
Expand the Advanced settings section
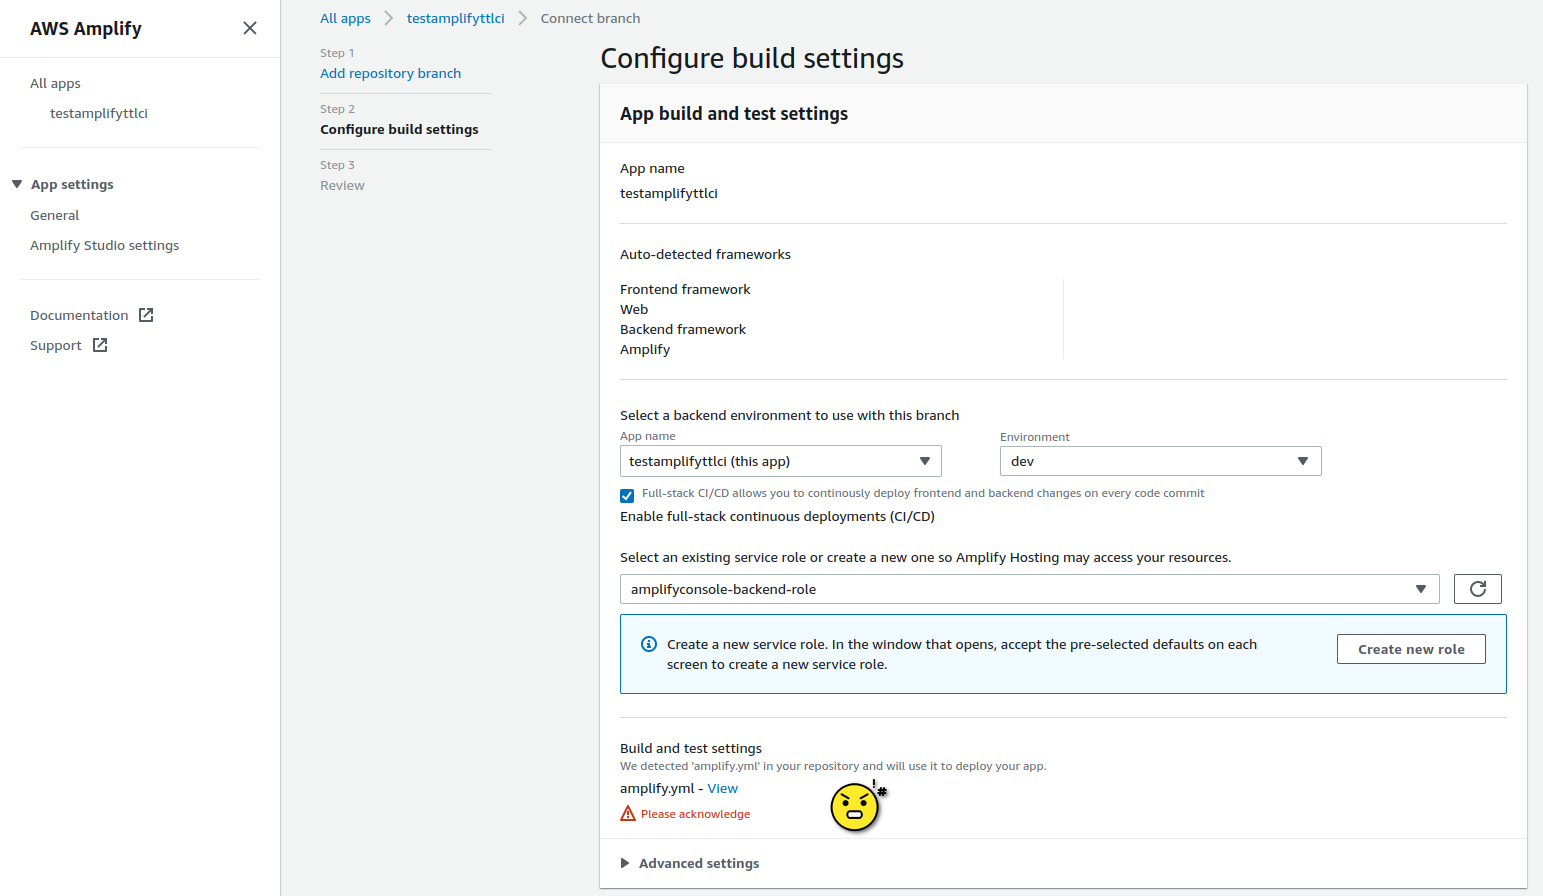690,863
